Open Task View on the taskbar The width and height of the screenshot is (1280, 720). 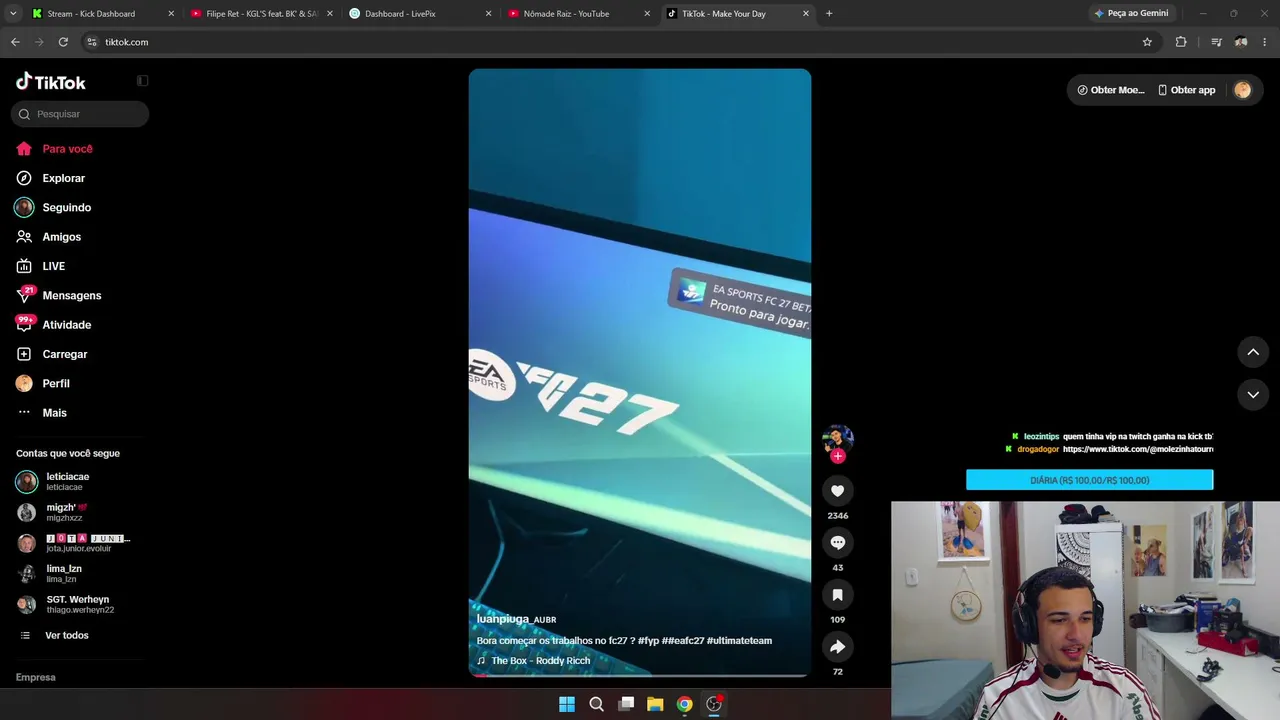click(626, 704)
